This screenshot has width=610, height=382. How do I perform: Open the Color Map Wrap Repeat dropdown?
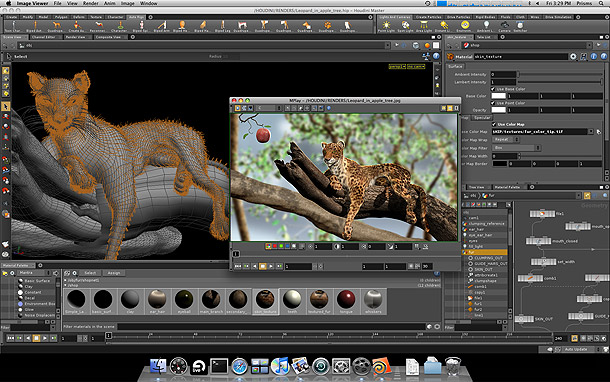tap(506, 140)
